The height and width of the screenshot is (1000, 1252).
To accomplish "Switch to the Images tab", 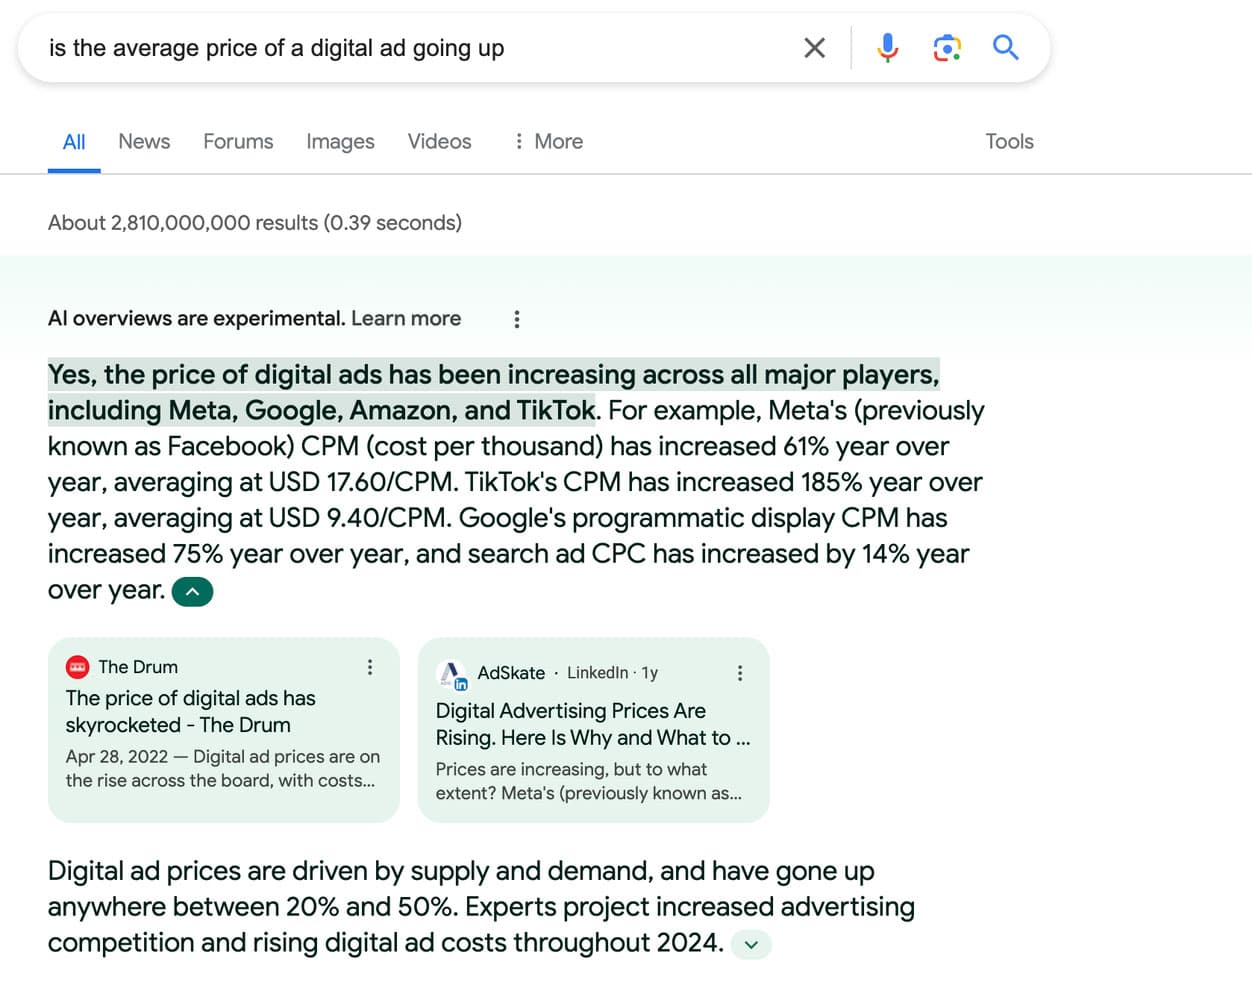I will pyautogui.click(x=340, y=141).
